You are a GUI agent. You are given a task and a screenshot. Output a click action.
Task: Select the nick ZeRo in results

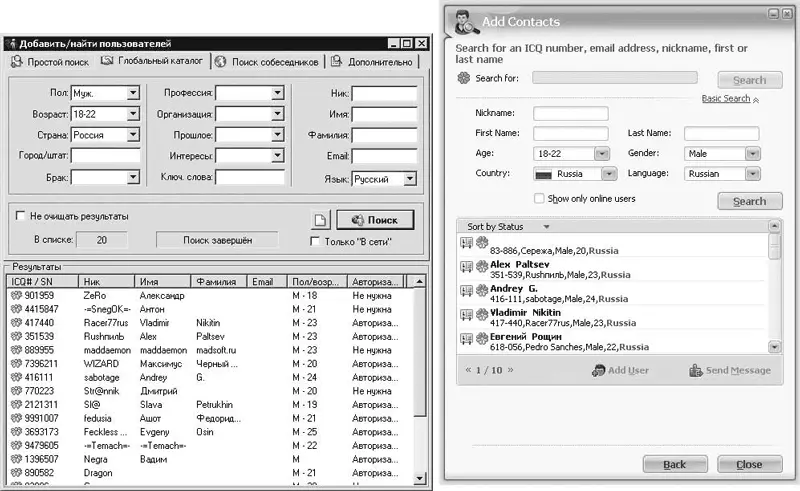[95, 296]
